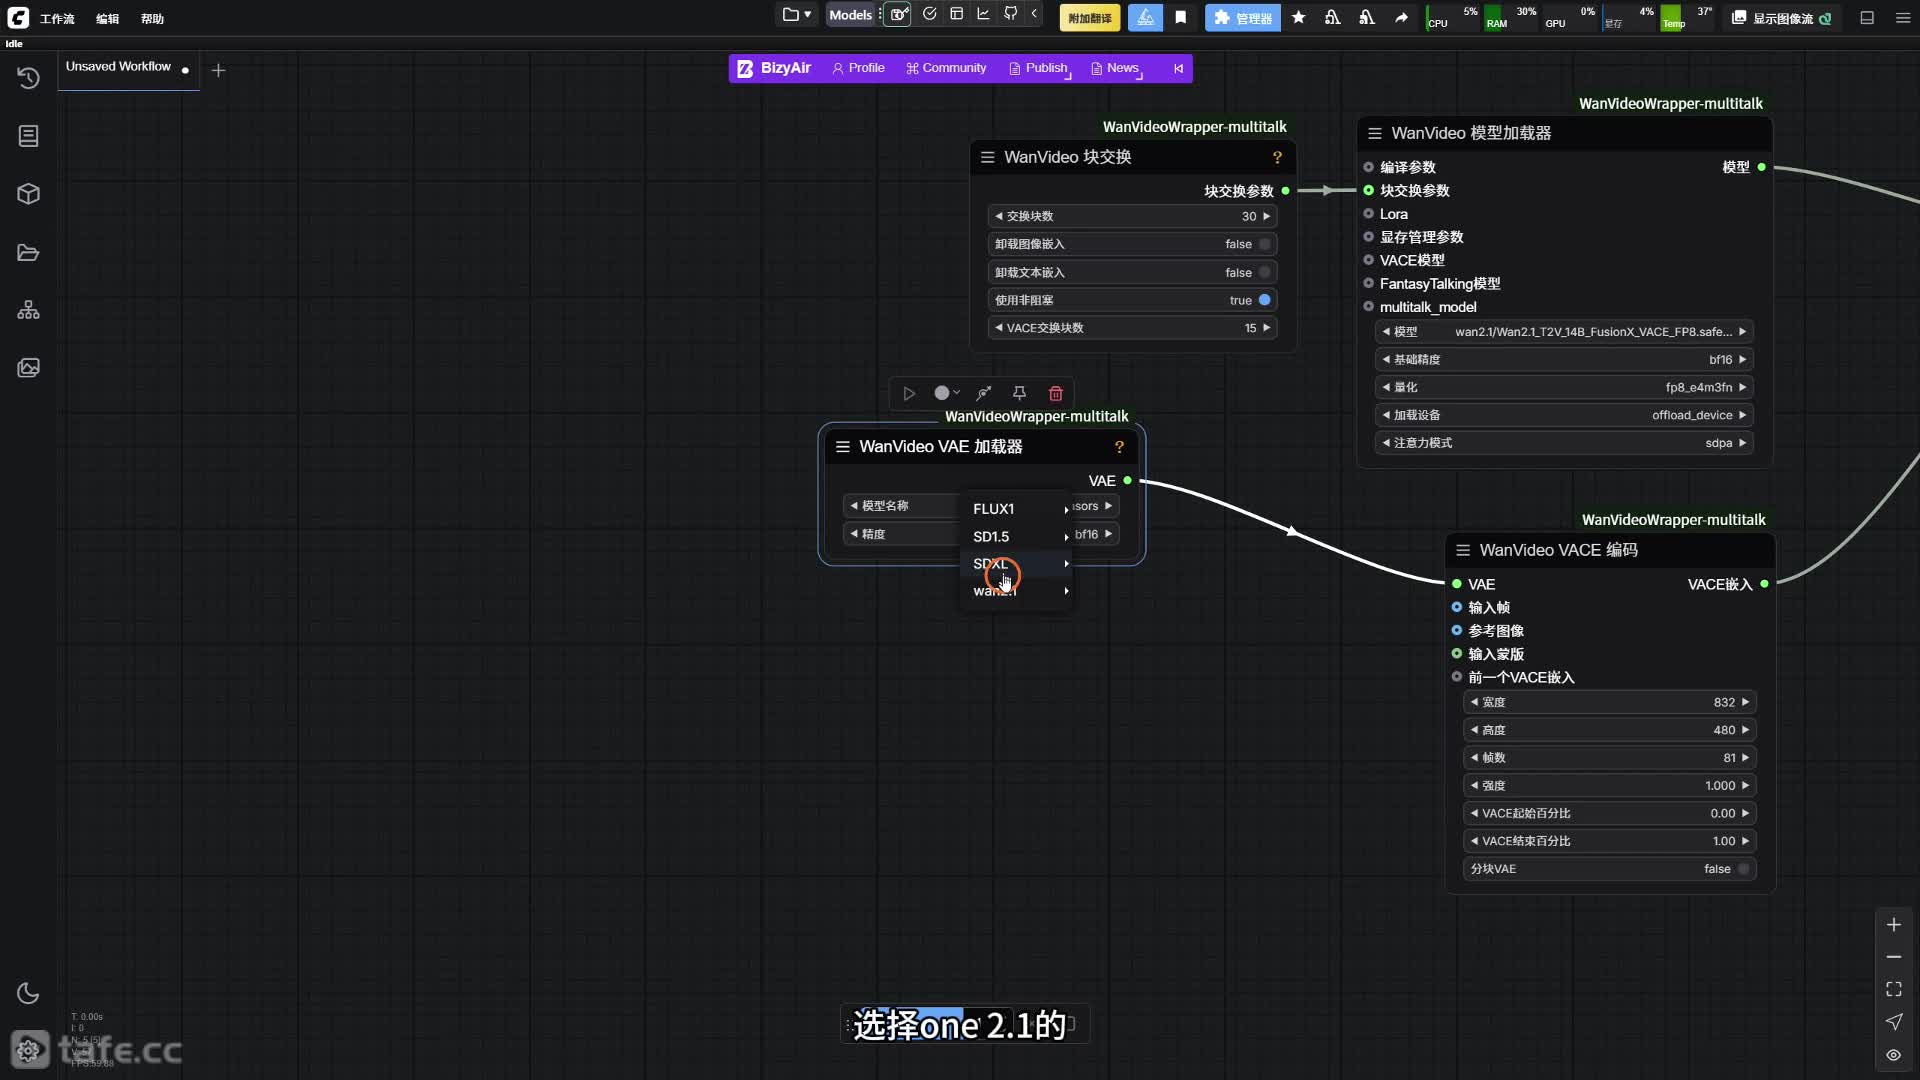Image resolution: width=1920 pixels, height=1080 pixels.
Task: Pin the selected VAE loader node
Action: click(x=1019, y=393)
